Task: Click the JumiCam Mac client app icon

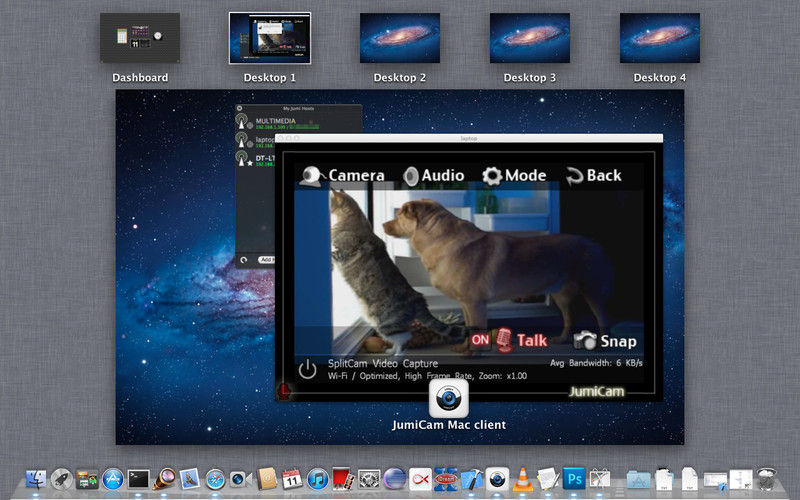Action: [448, 398]
